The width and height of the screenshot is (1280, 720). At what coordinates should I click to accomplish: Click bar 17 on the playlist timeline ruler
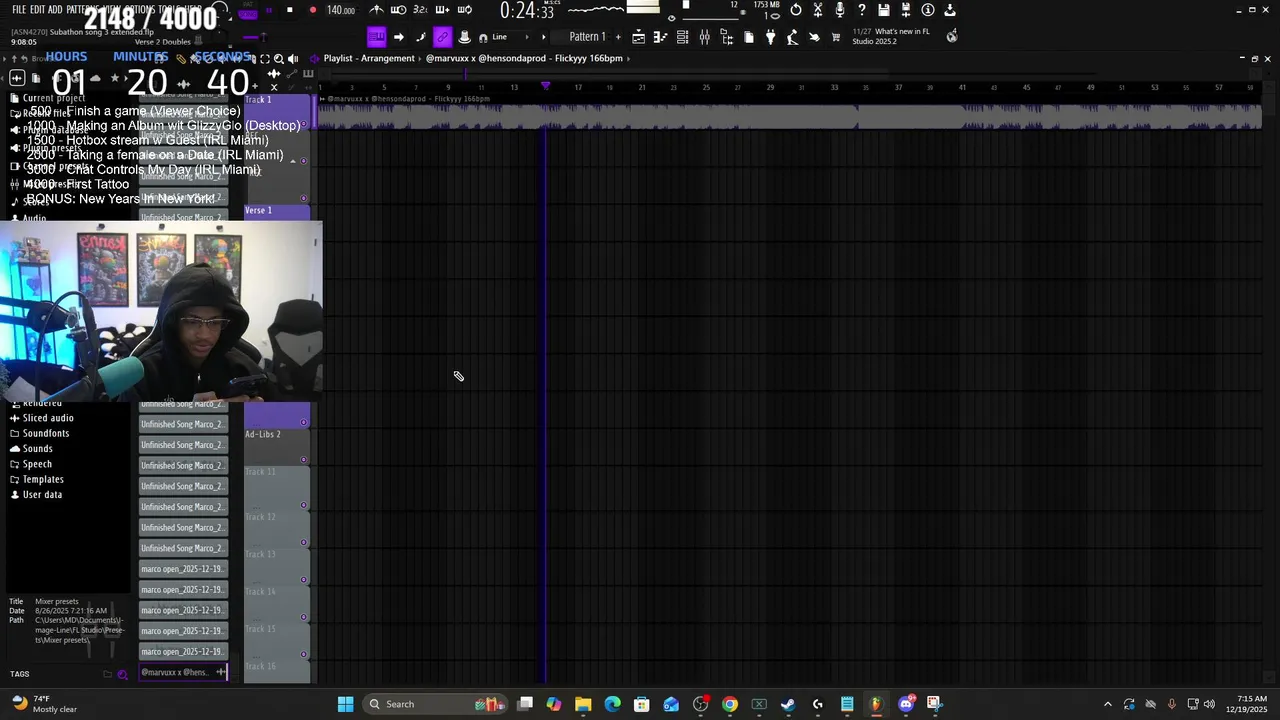pyautogui.click(x=578, y=87)
